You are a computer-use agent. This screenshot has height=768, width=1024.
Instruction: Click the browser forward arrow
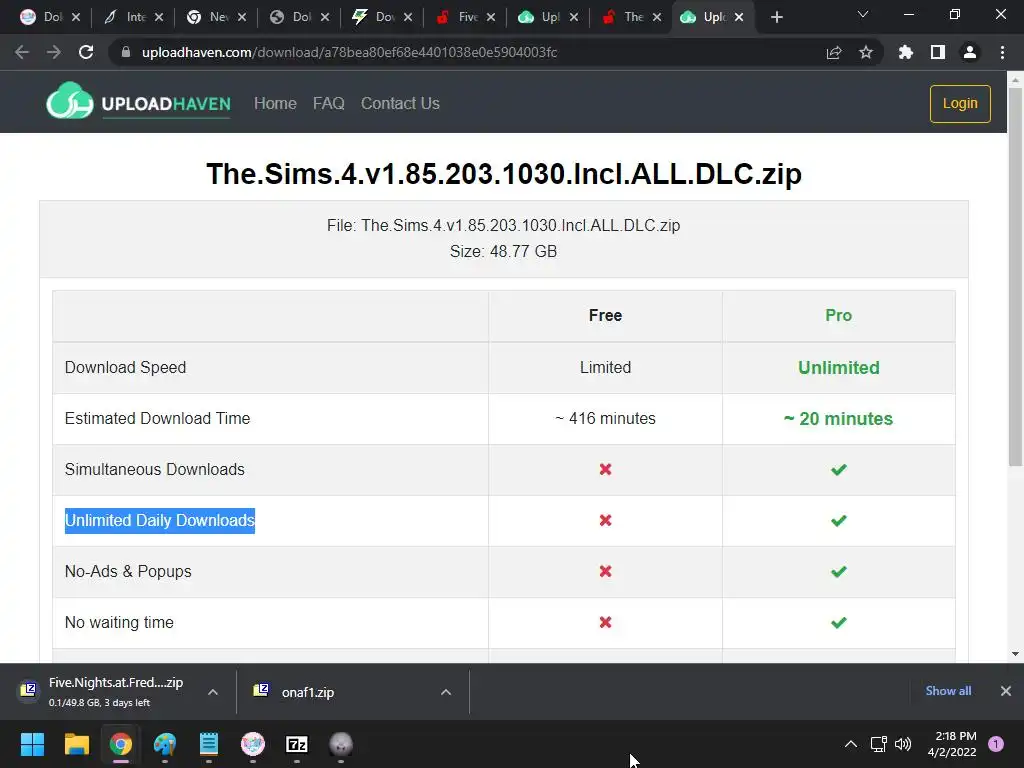pos(54,52)
